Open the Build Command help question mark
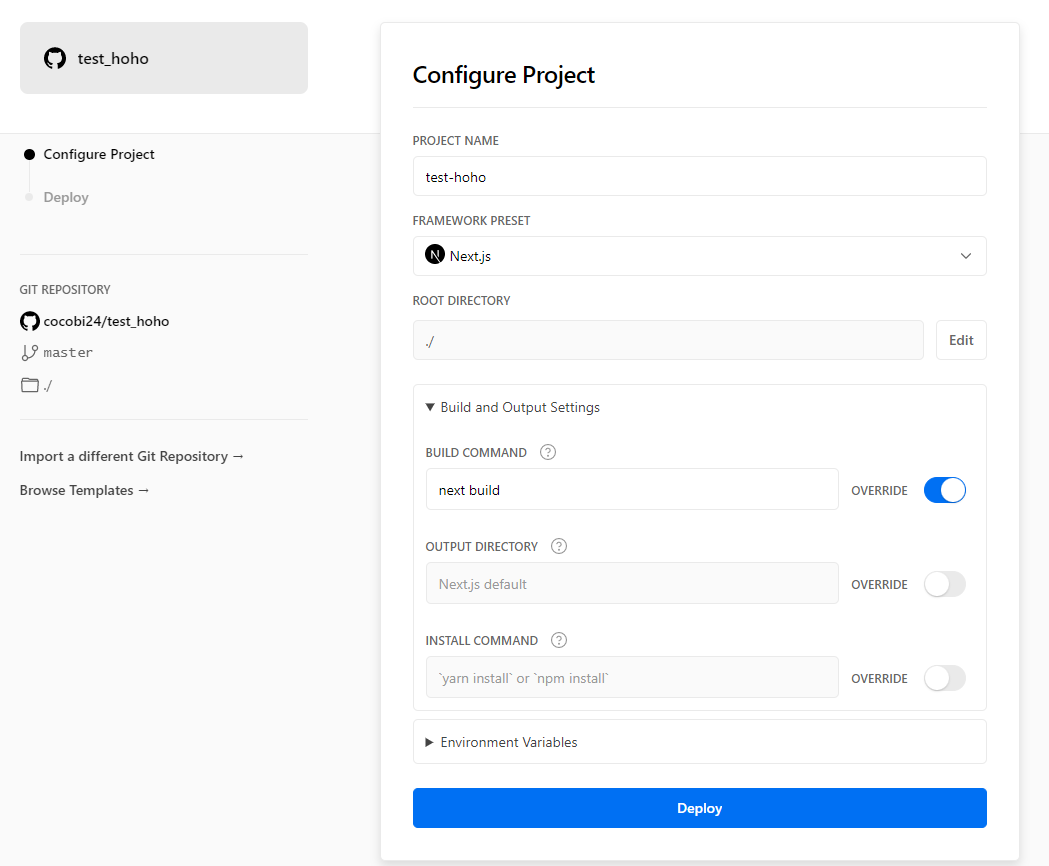 click(x=548, y=452)
